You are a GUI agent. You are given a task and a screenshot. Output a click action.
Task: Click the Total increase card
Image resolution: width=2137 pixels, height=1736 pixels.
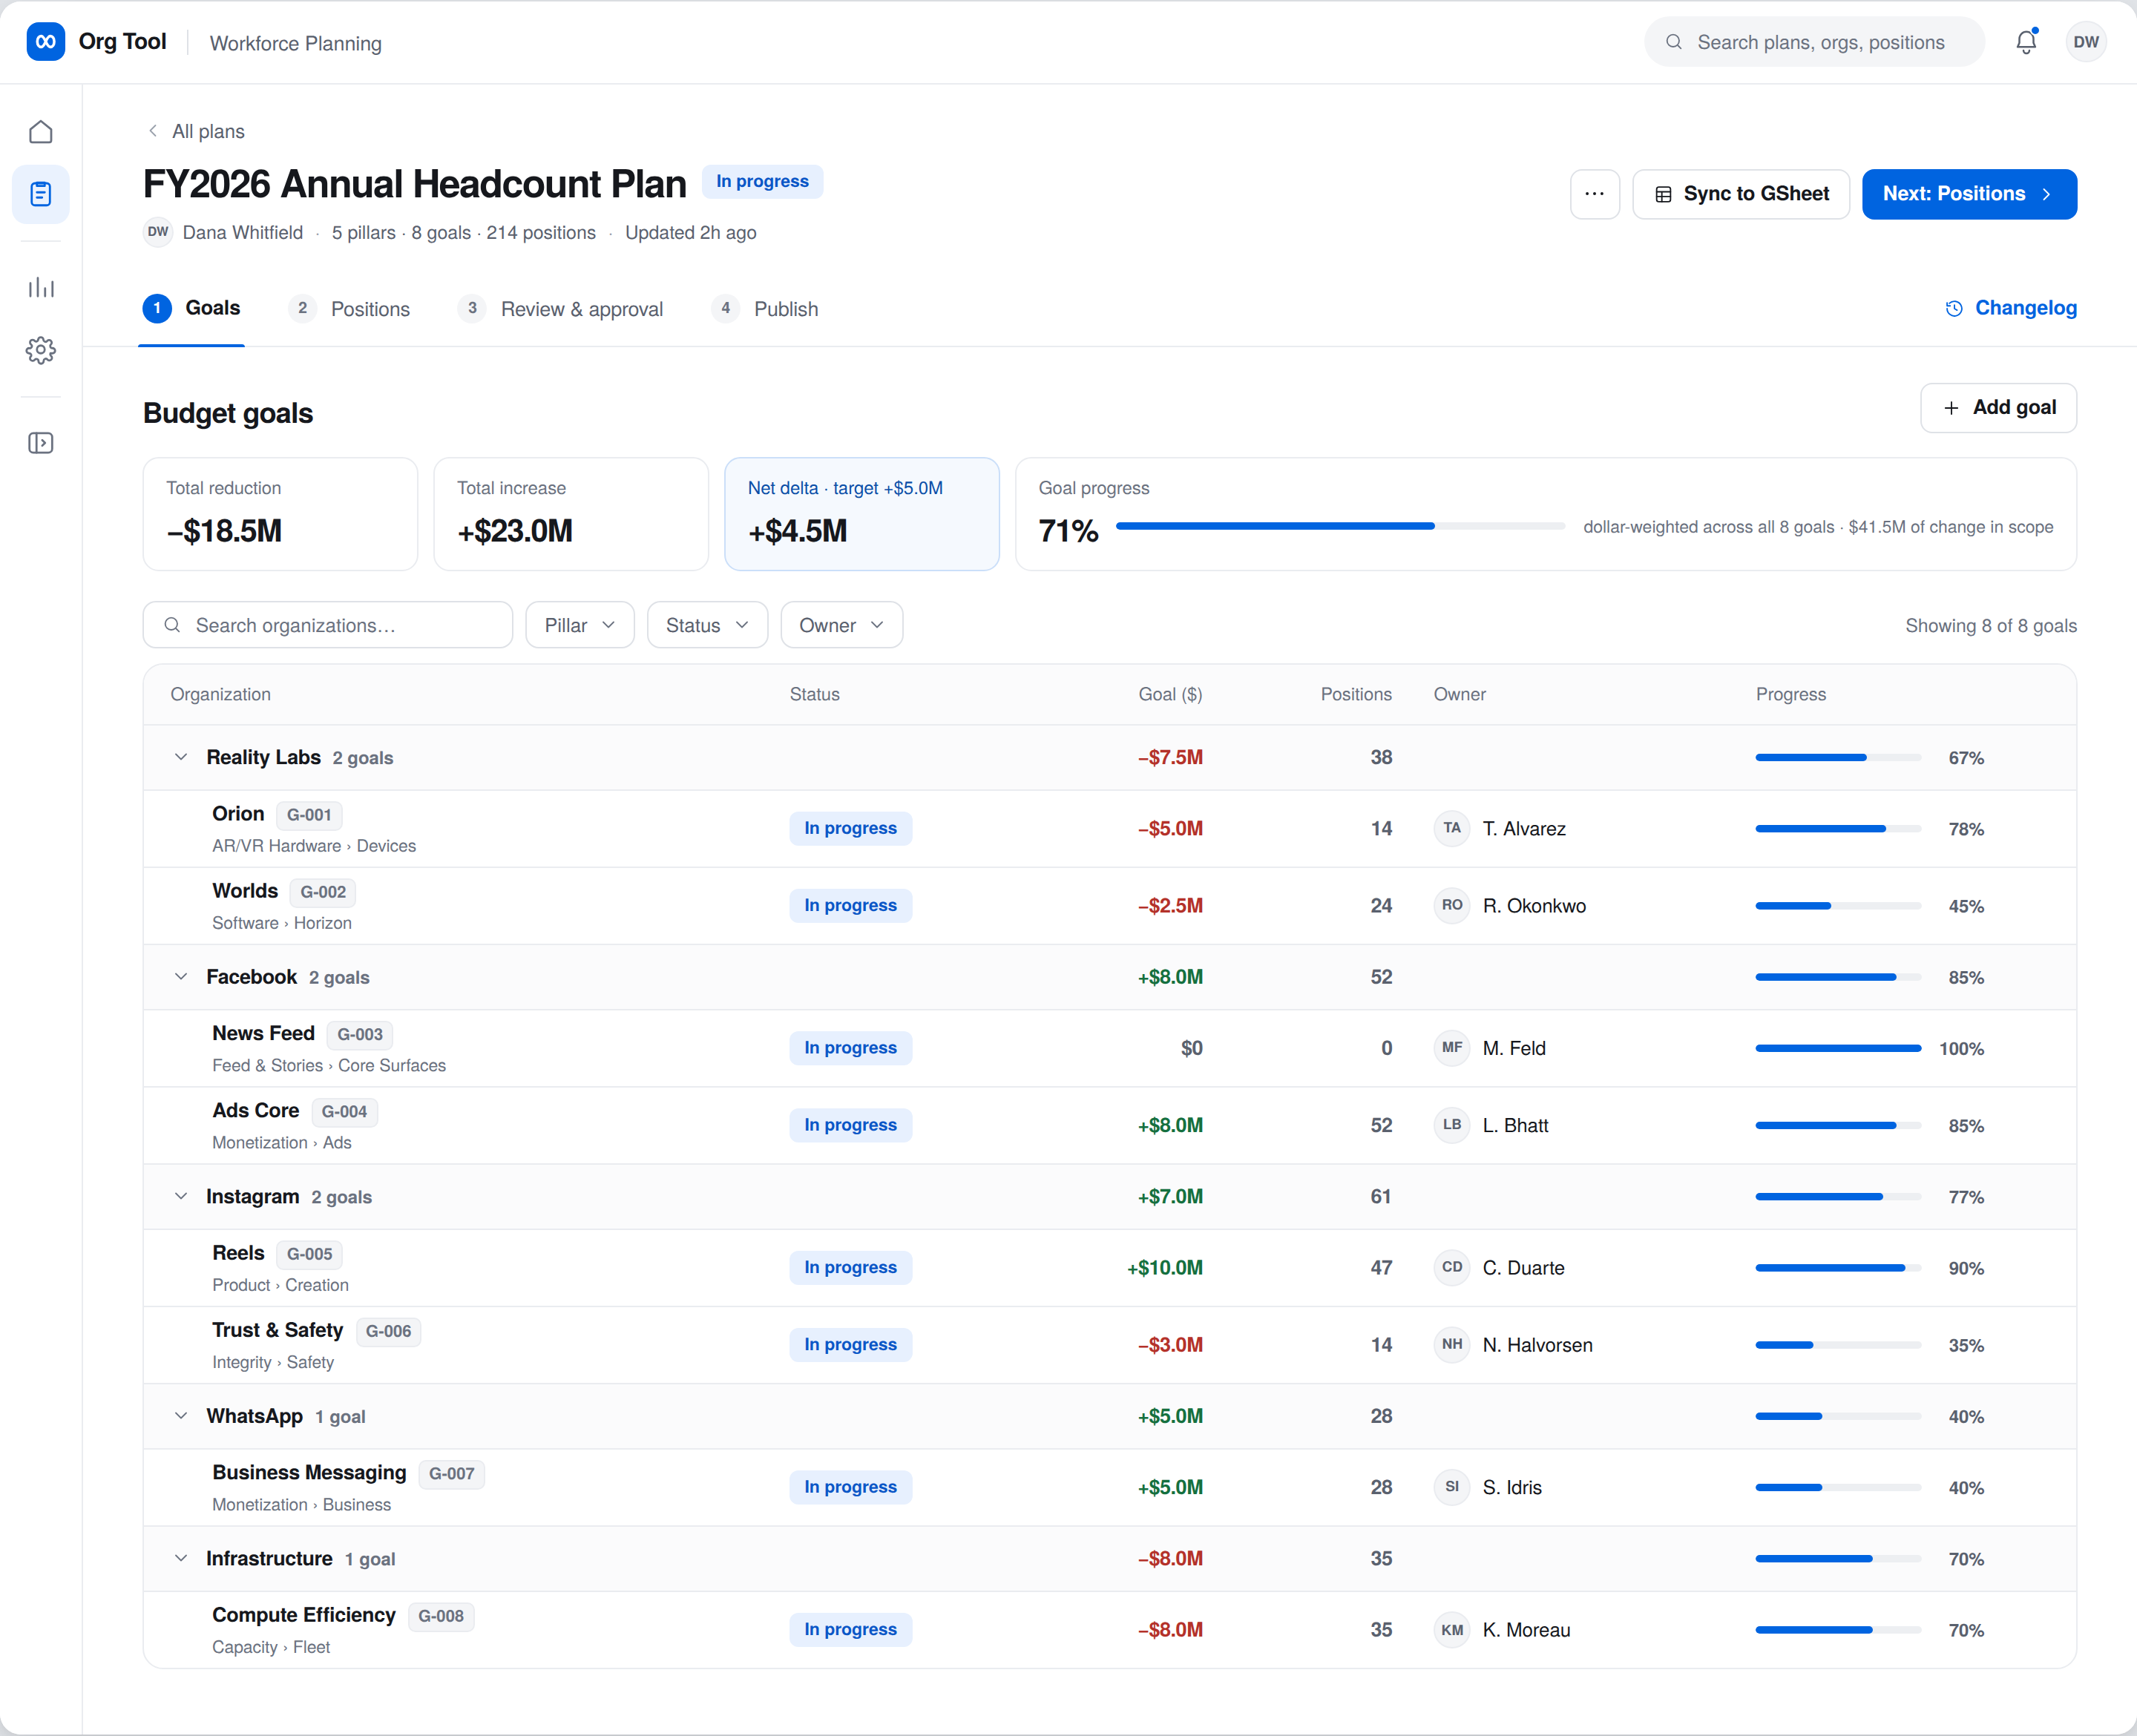click(x=571, y=514)
